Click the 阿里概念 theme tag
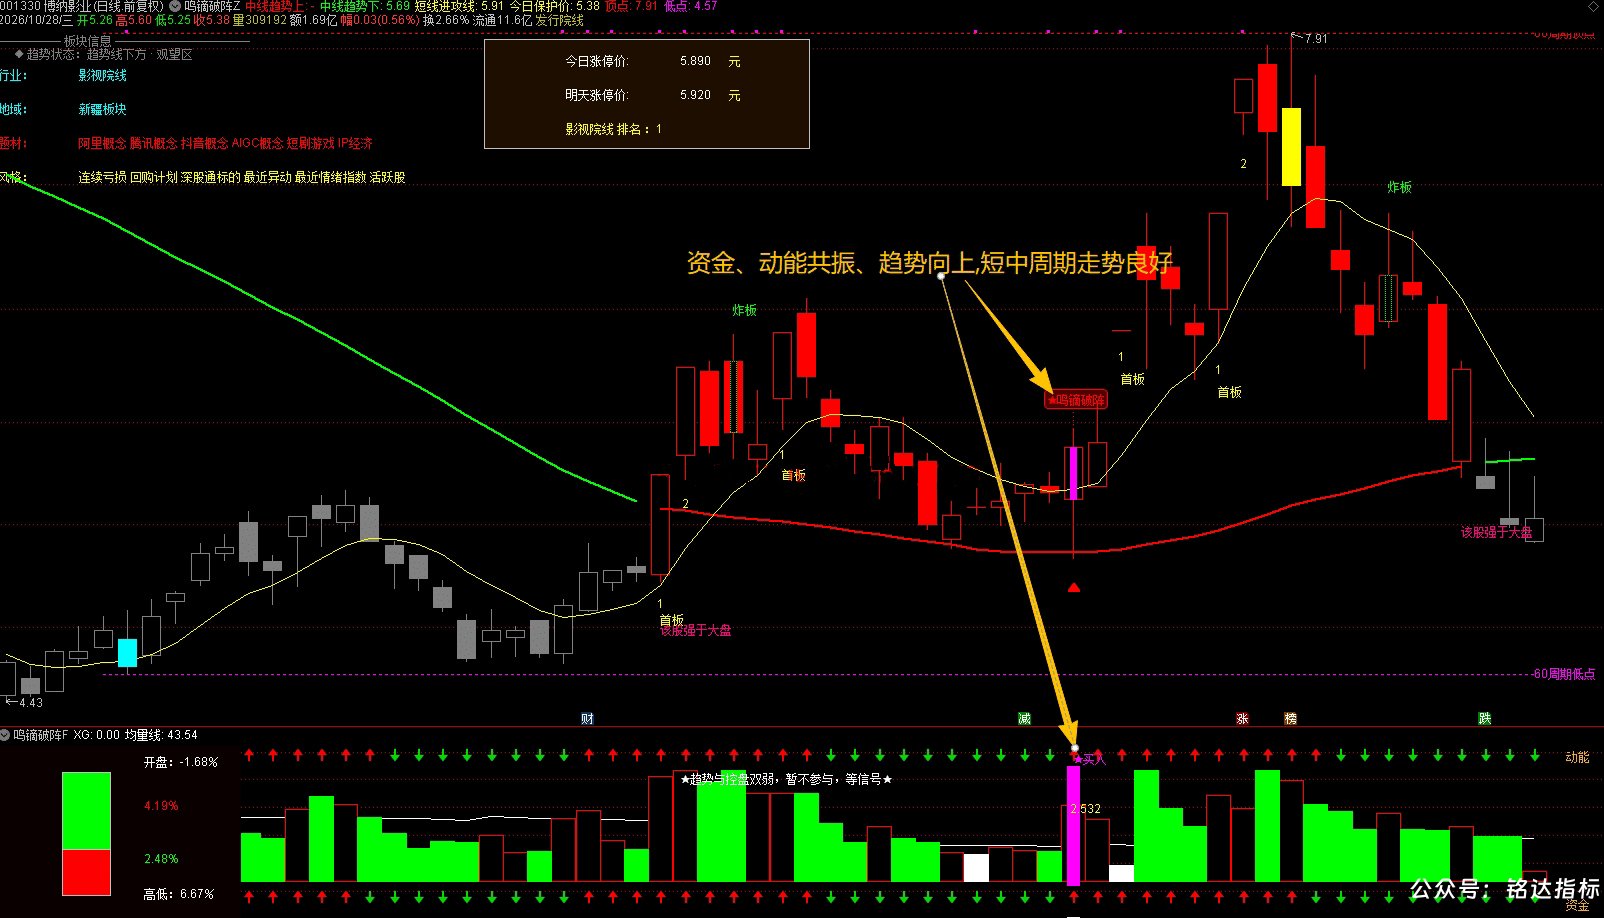 (103, 143)
